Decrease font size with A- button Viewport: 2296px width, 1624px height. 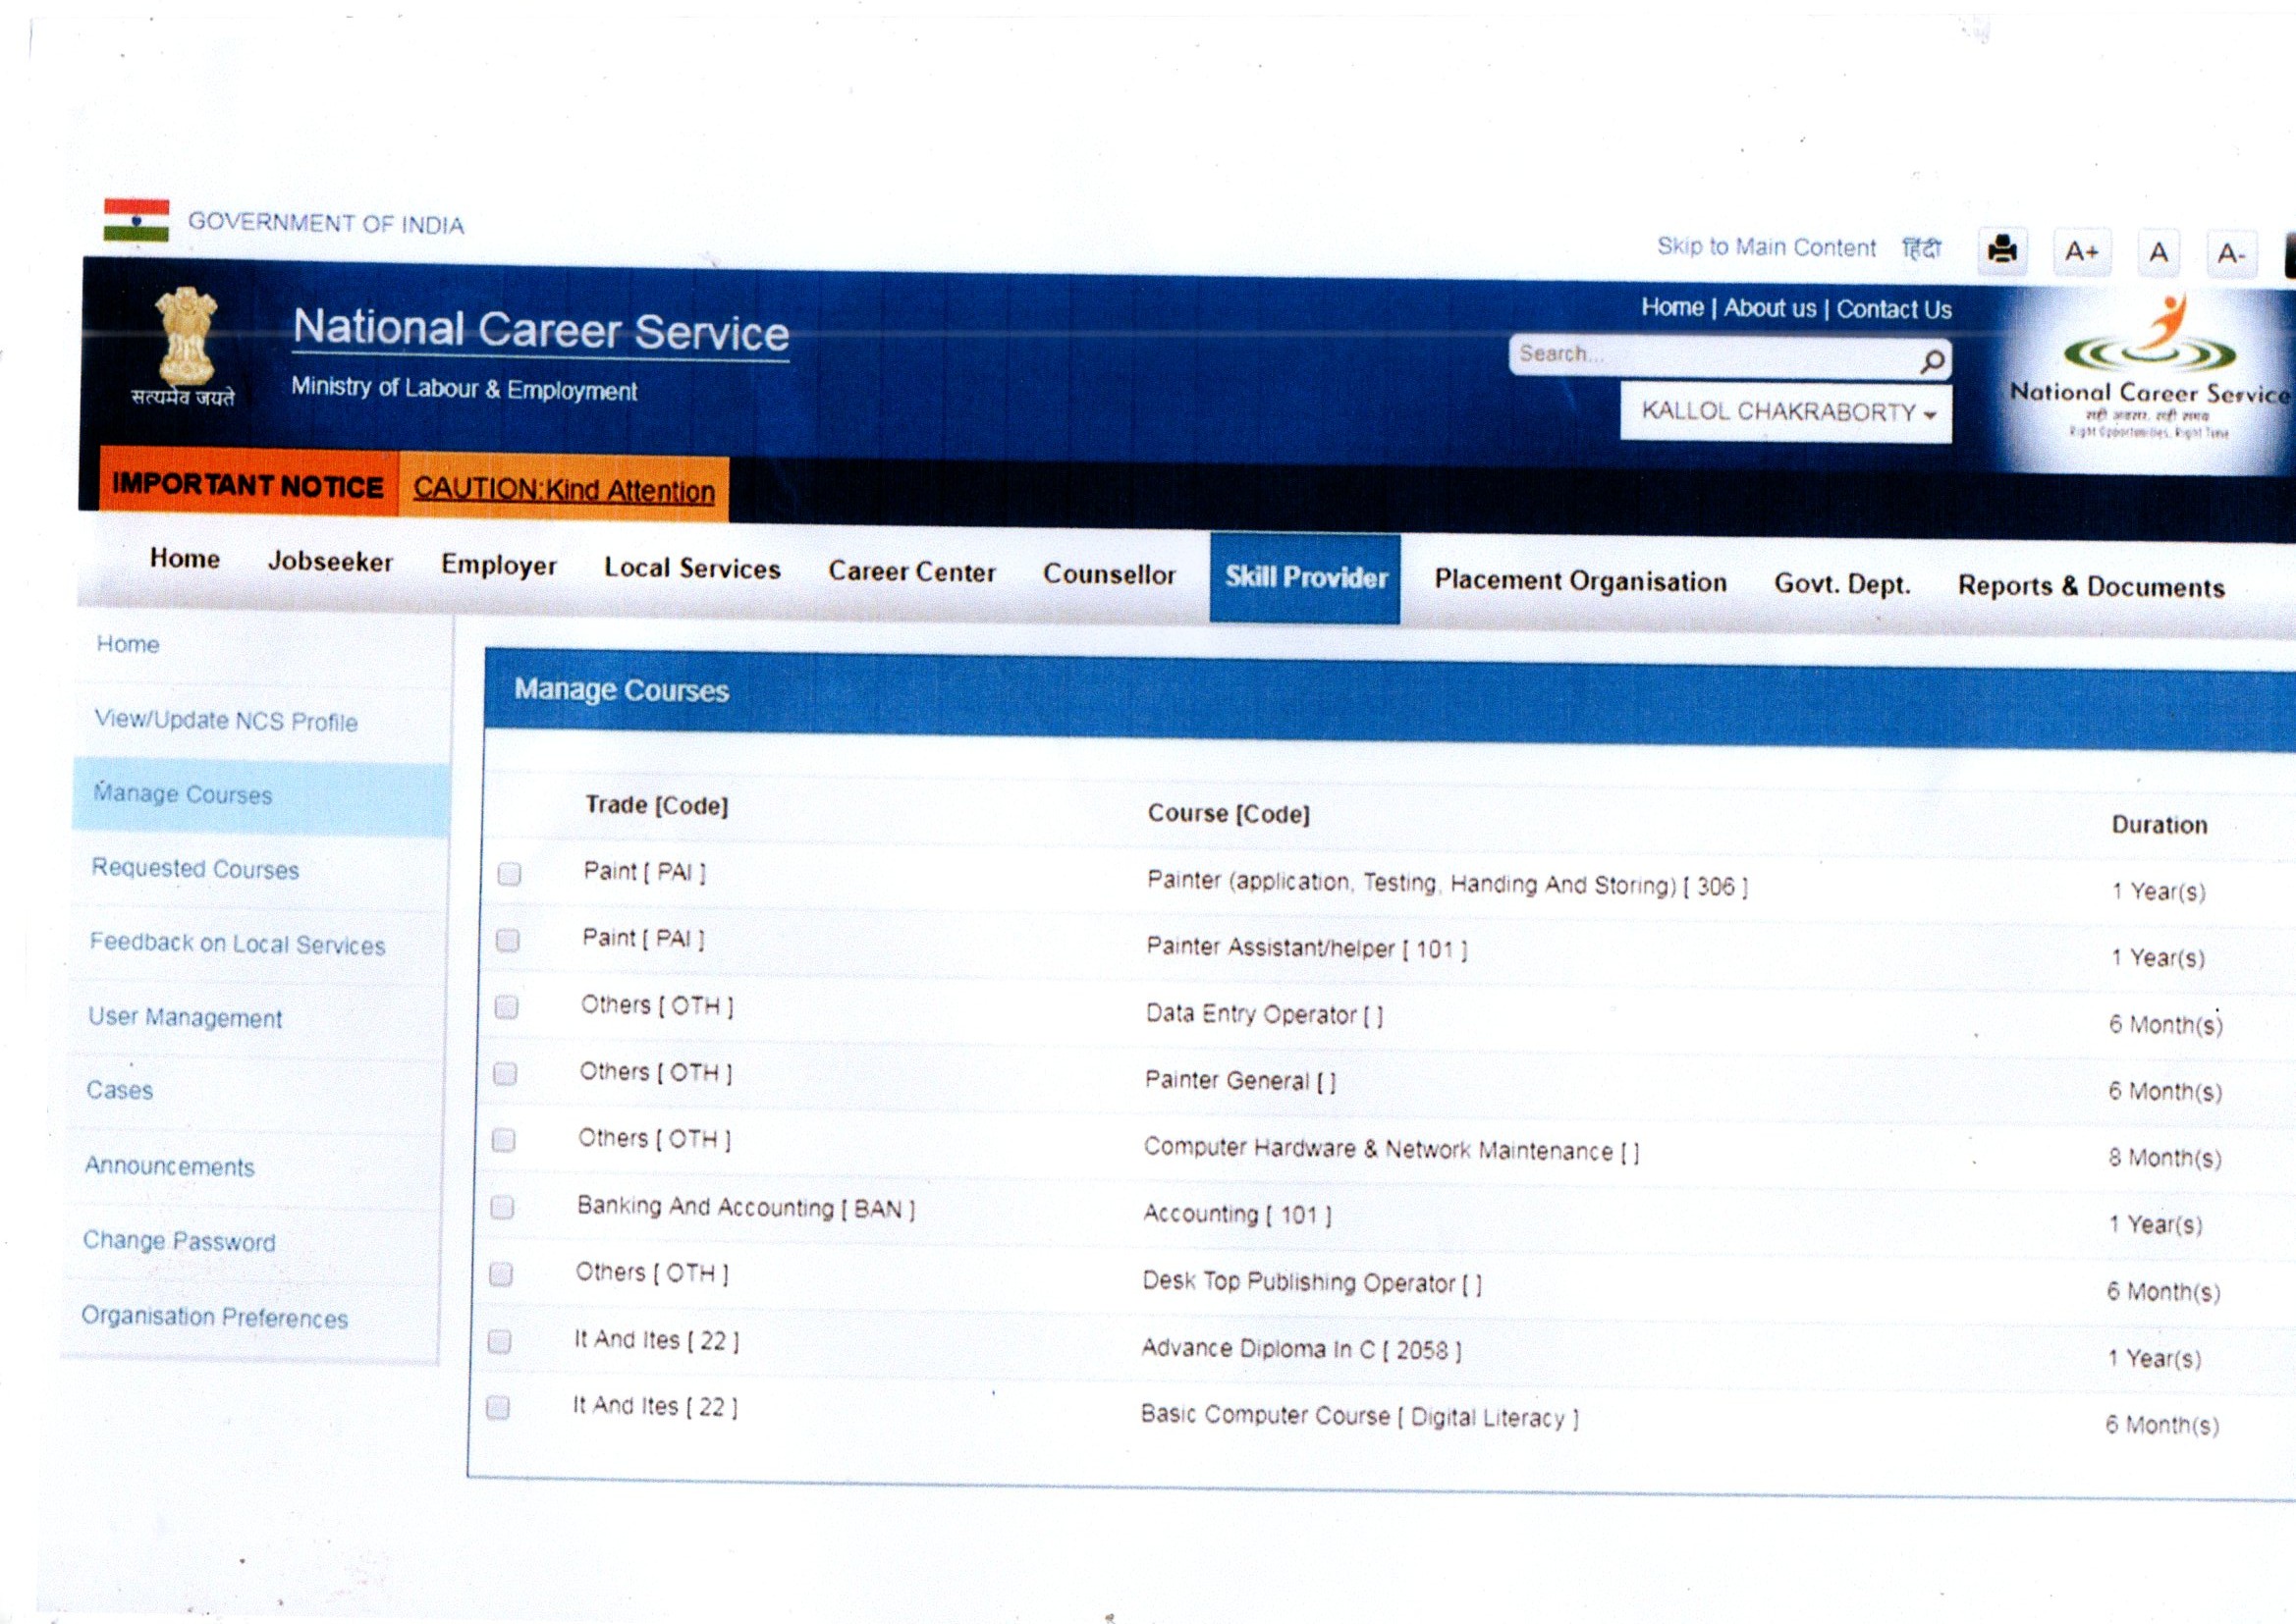[x=2231, y=255]
